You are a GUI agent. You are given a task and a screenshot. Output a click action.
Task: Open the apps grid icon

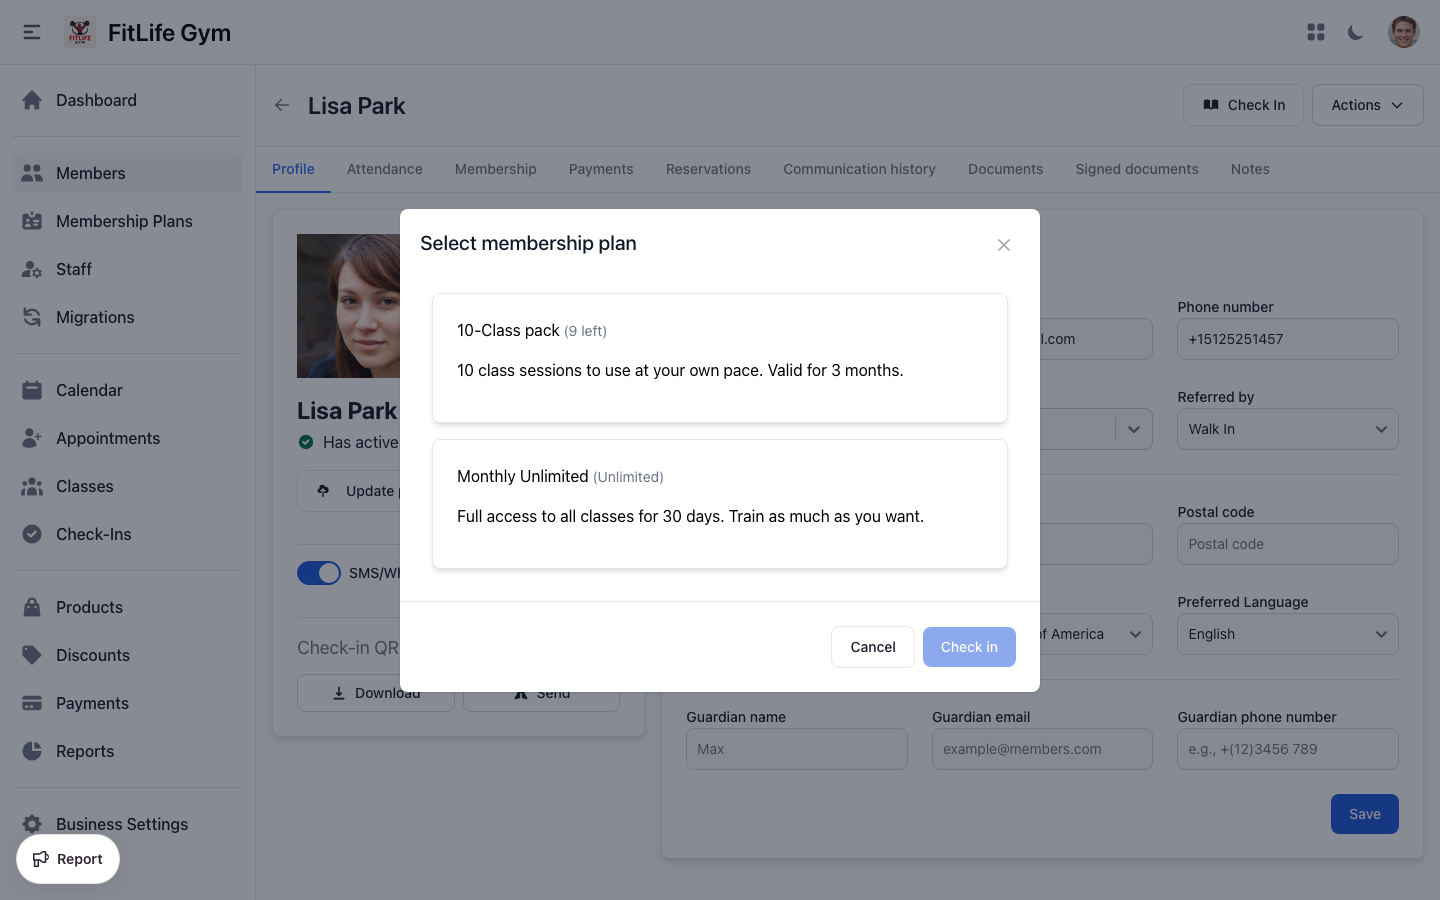[1316, 32]
